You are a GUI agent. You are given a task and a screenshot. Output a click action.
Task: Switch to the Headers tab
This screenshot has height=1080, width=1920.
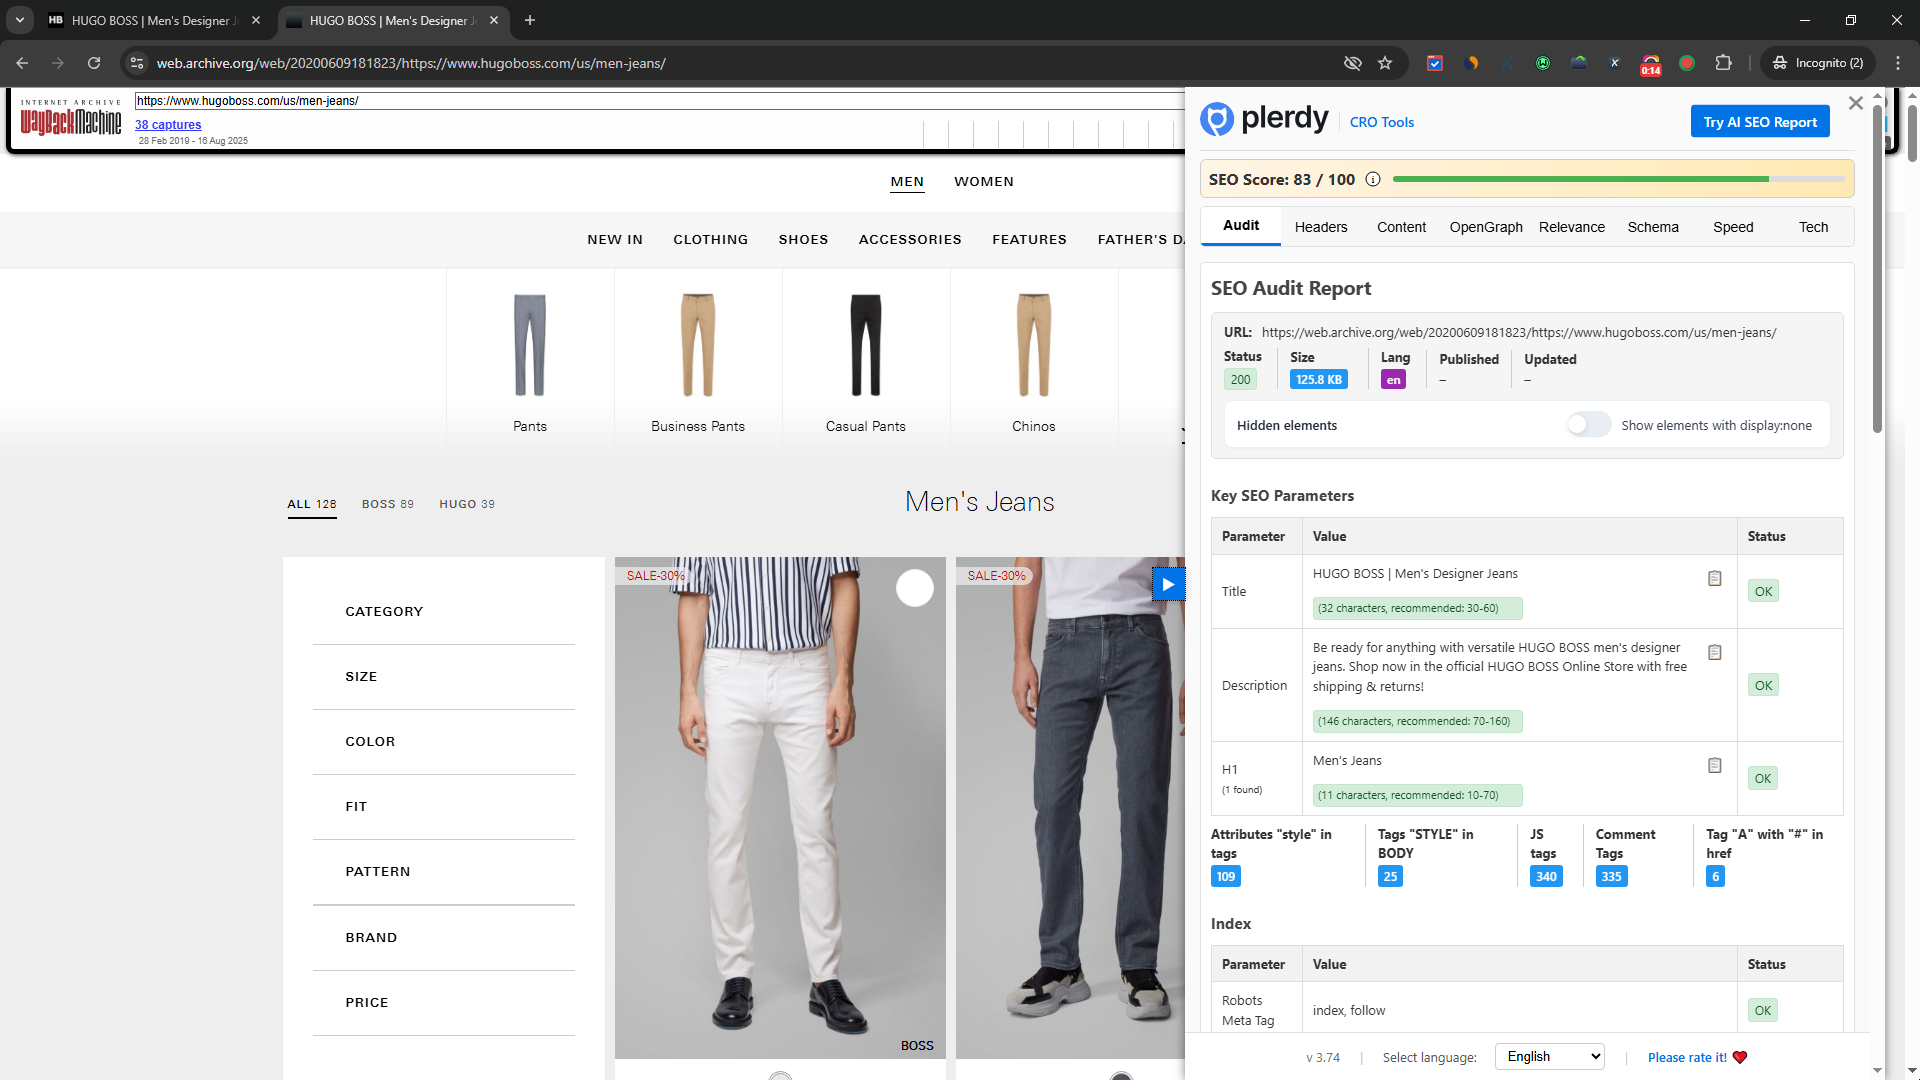1320,227
